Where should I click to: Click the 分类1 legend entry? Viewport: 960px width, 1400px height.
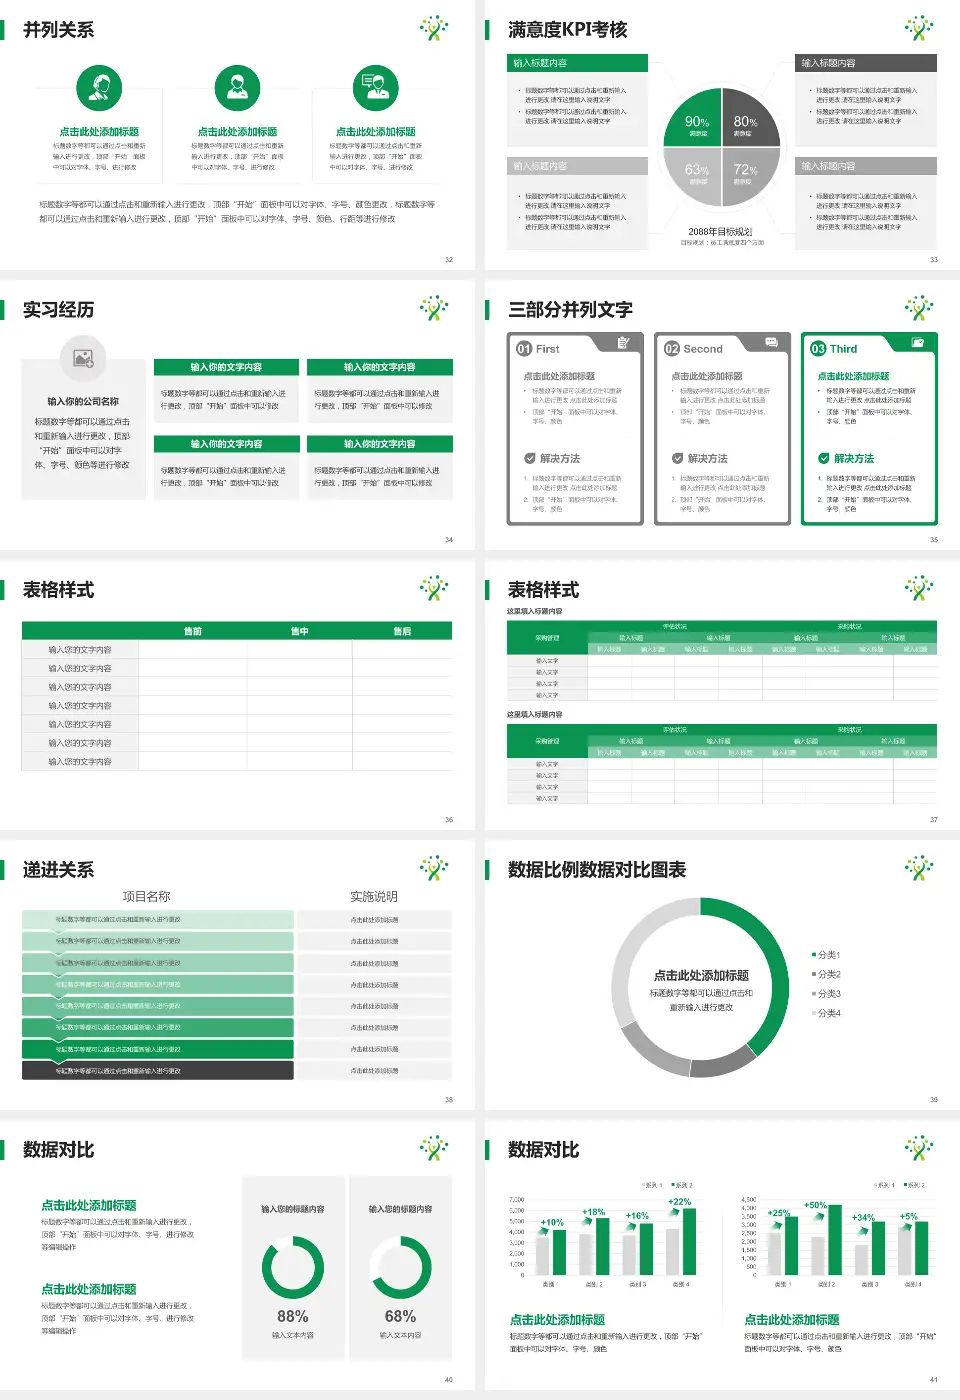coord(827,955)
